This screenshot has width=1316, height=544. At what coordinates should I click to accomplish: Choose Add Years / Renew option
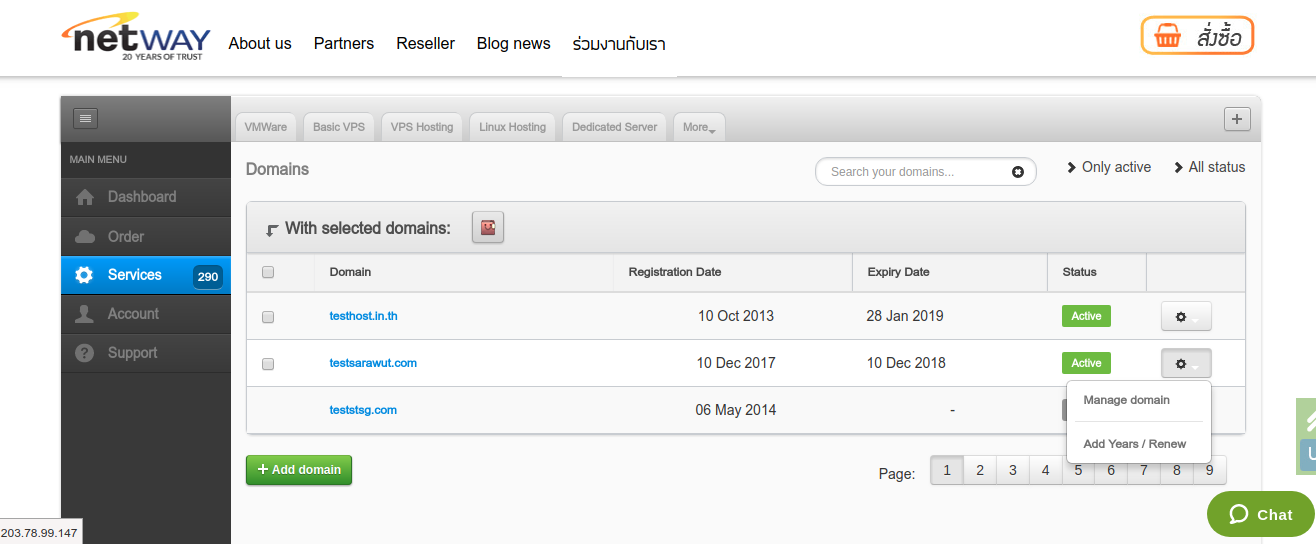[x=1135, y=444]
